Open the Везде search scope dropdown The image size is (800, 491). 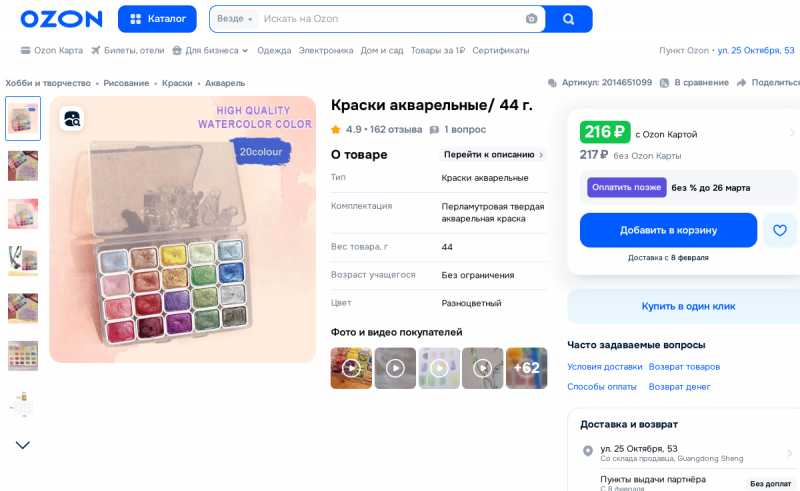(235, 19)
